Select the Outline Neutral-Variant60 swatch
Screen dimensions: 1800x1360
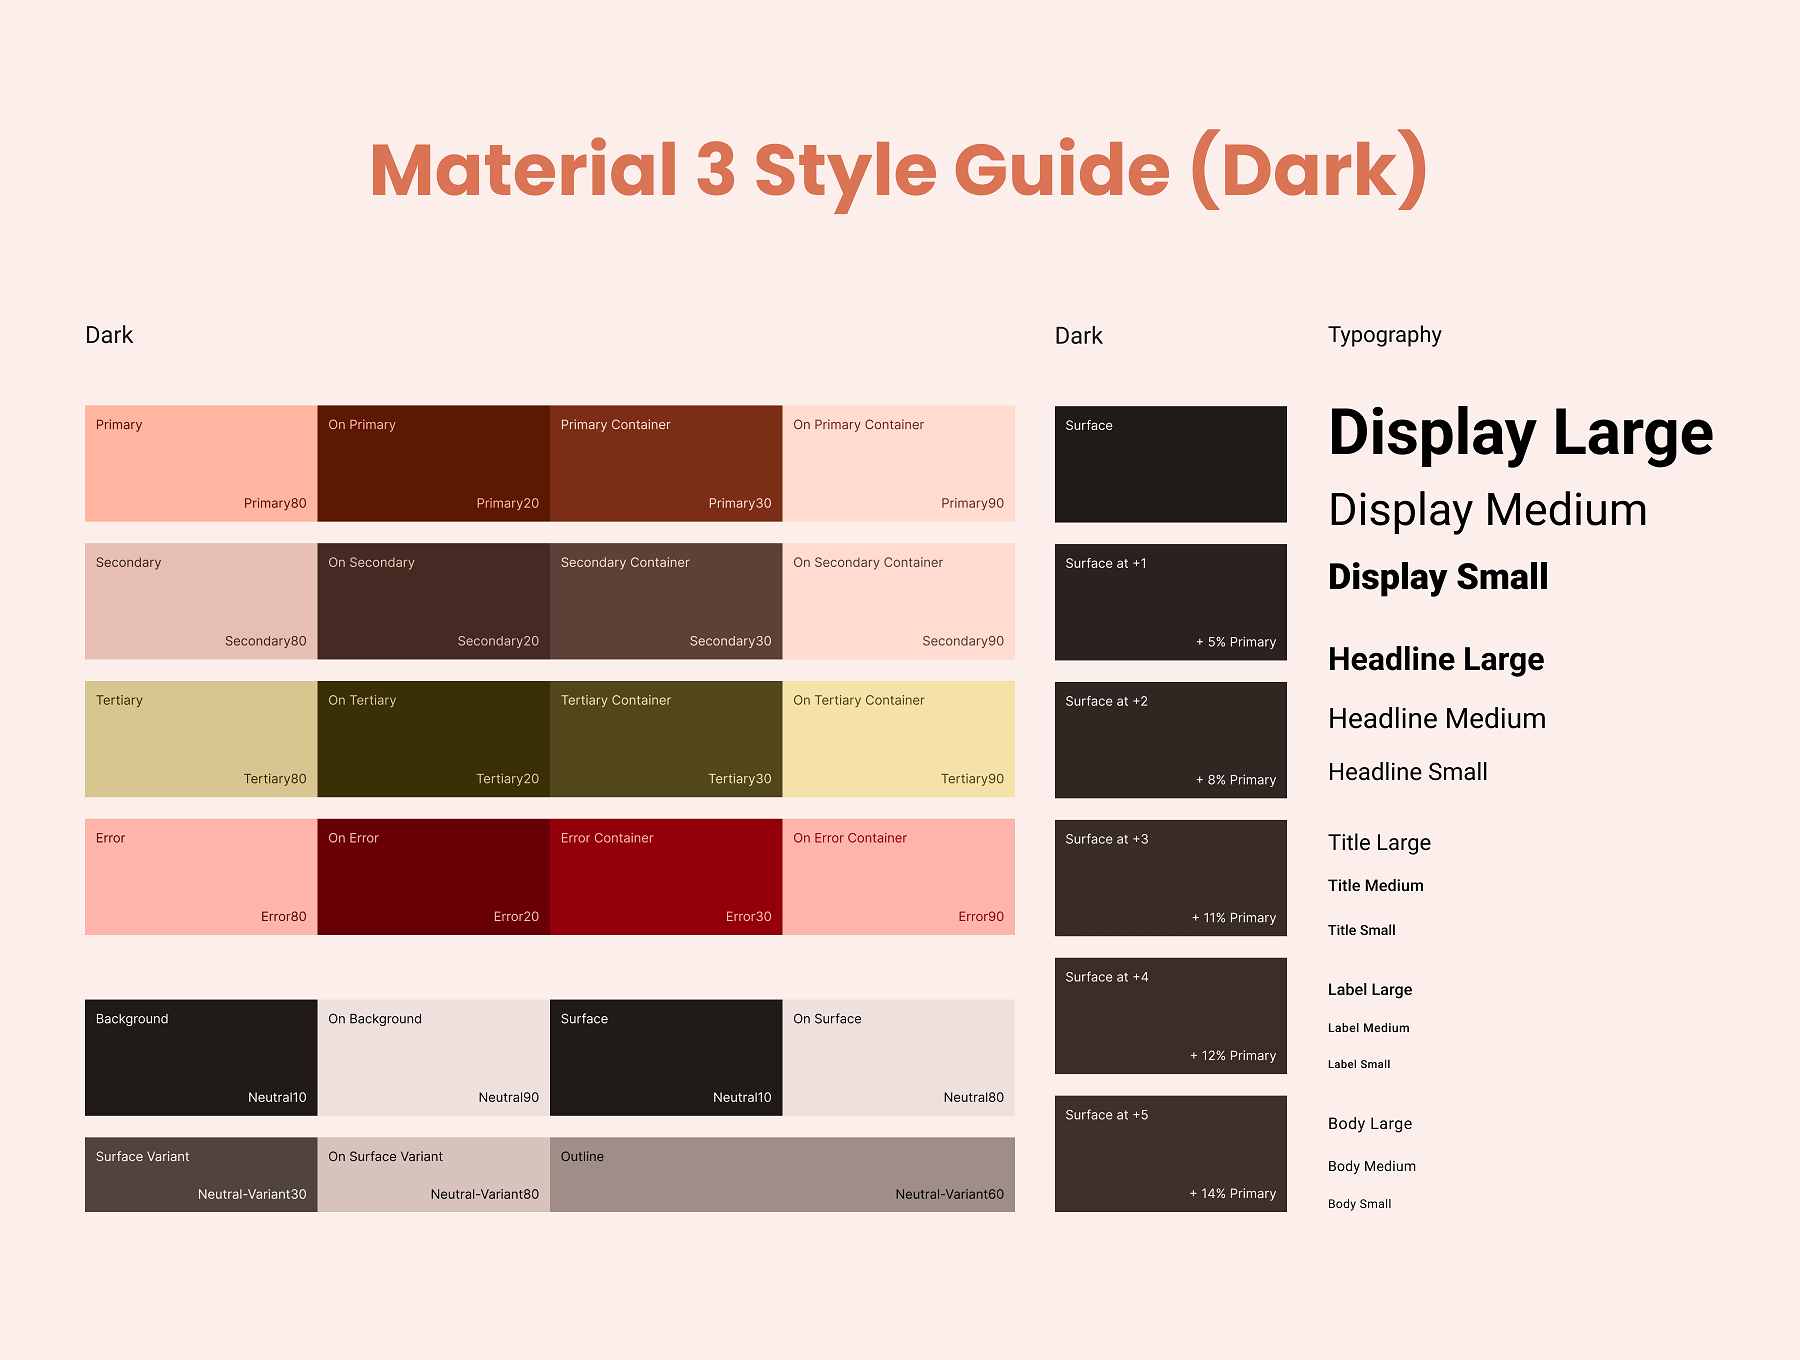point(782,1174)
